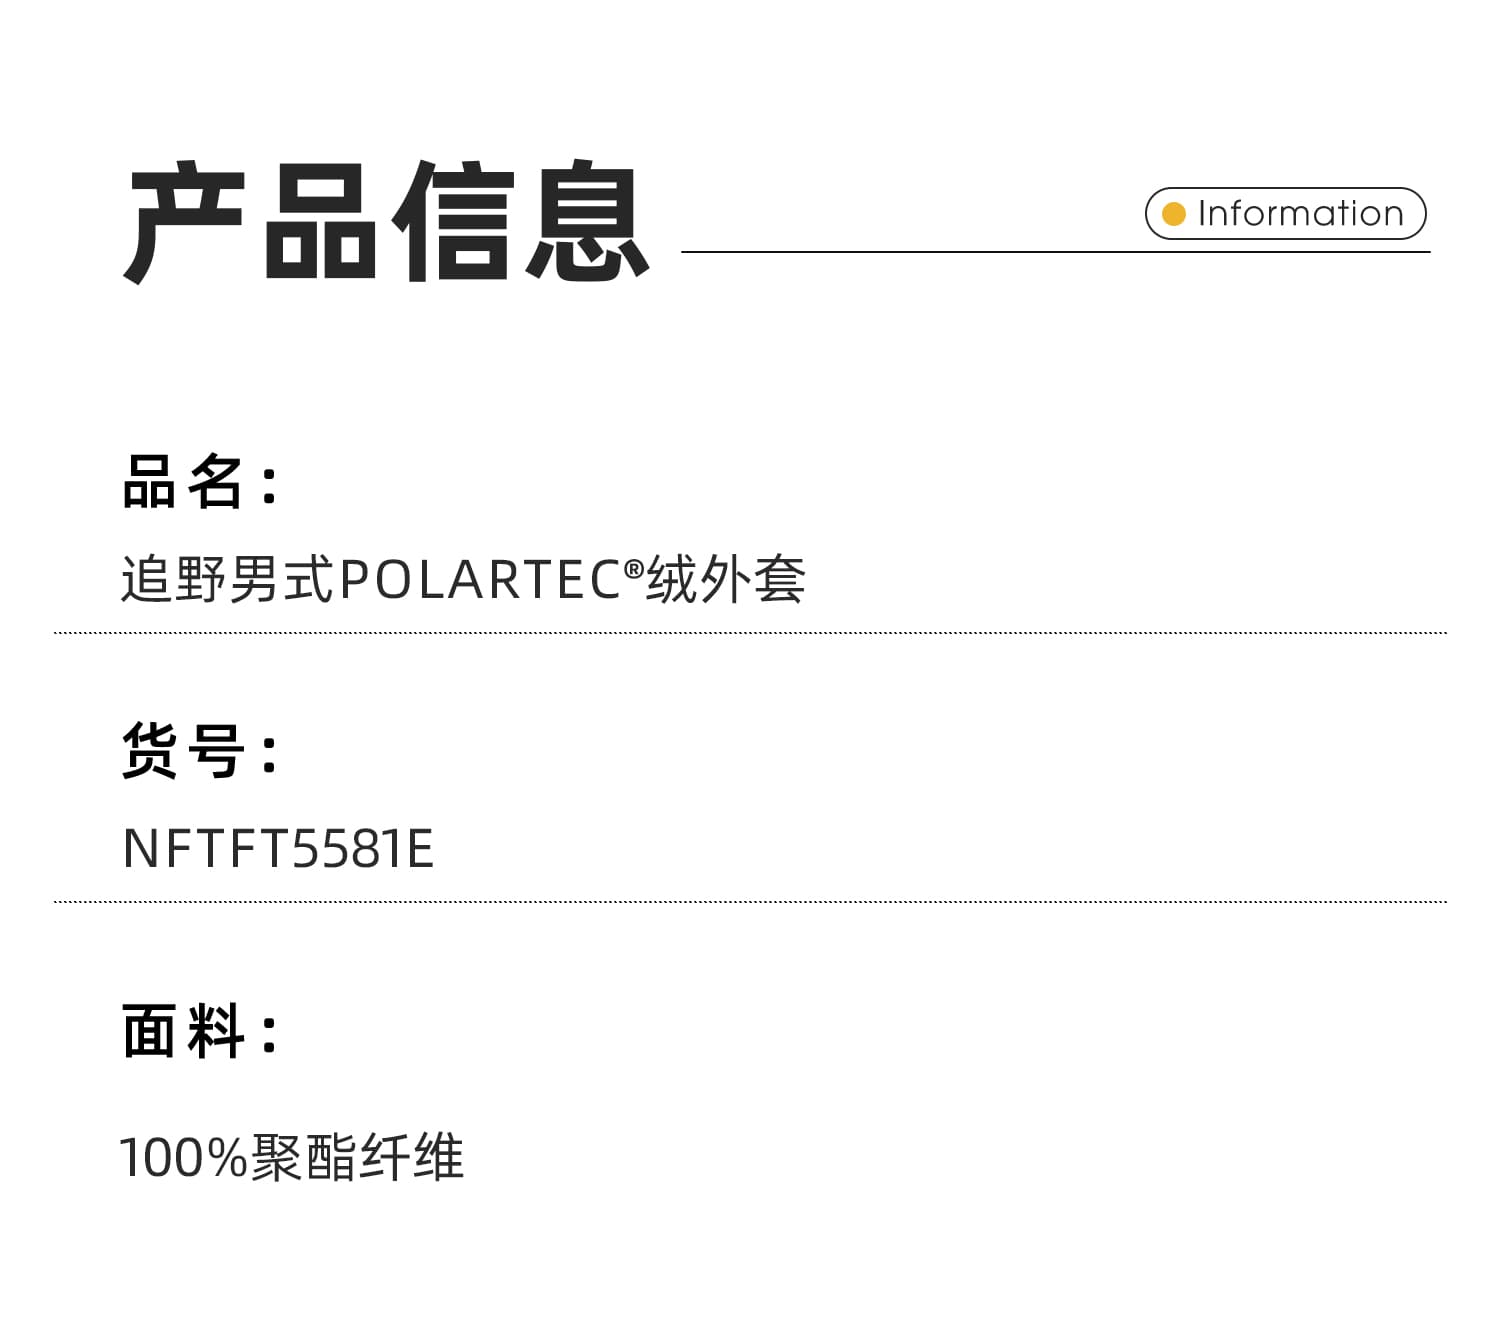The image size is (1500, 1336).
Task: Click the 息 character in the heading
Action: coord(590,222)
